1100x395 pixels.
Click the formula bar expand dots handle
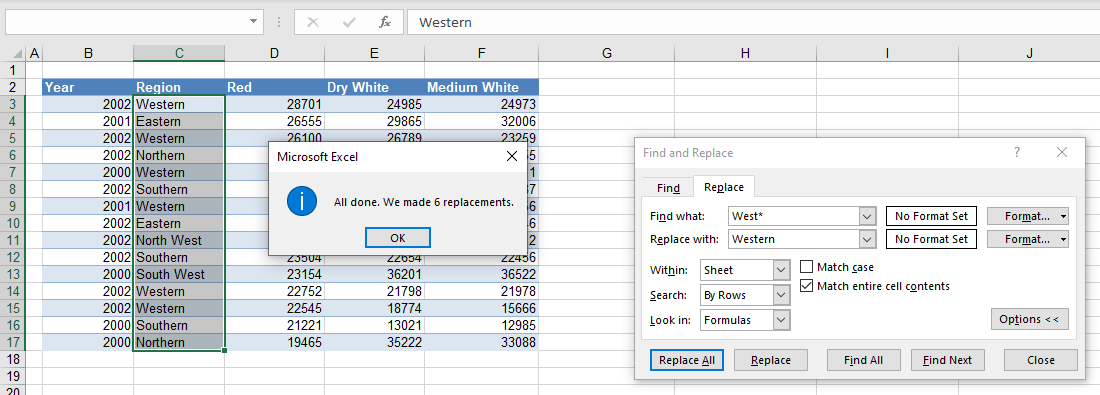(279, 22)
